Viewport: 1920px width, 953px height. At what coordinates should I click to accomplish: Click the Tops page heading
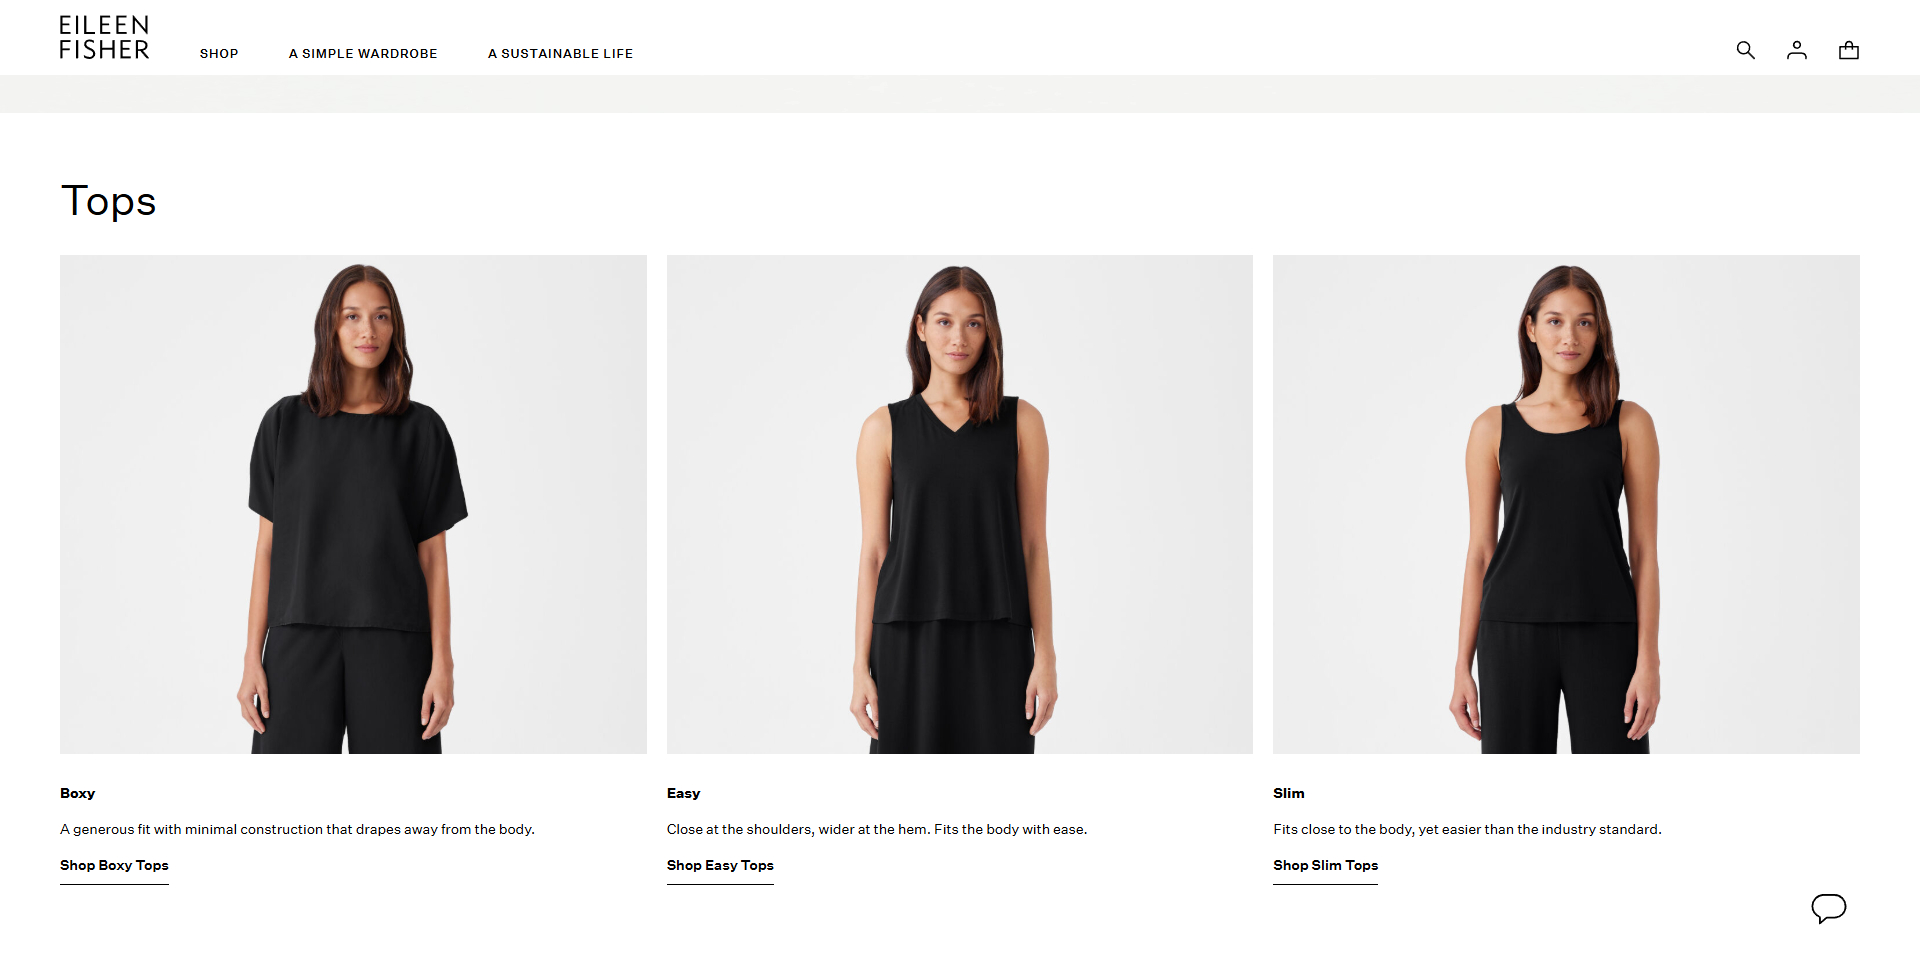click(108, 201)
